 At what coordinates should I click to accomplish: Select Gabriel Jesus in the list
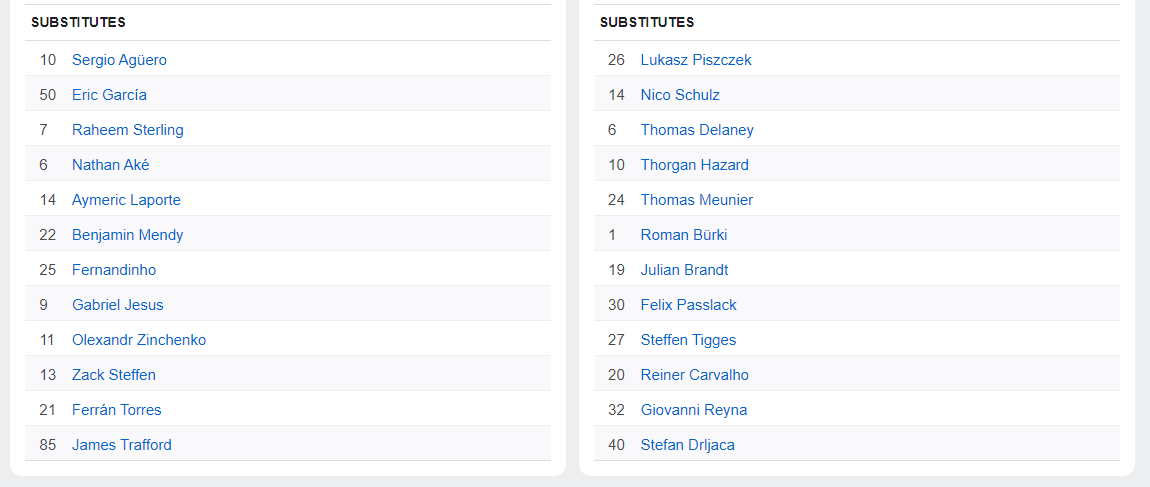pyautogui.click(x=117, y=305)
